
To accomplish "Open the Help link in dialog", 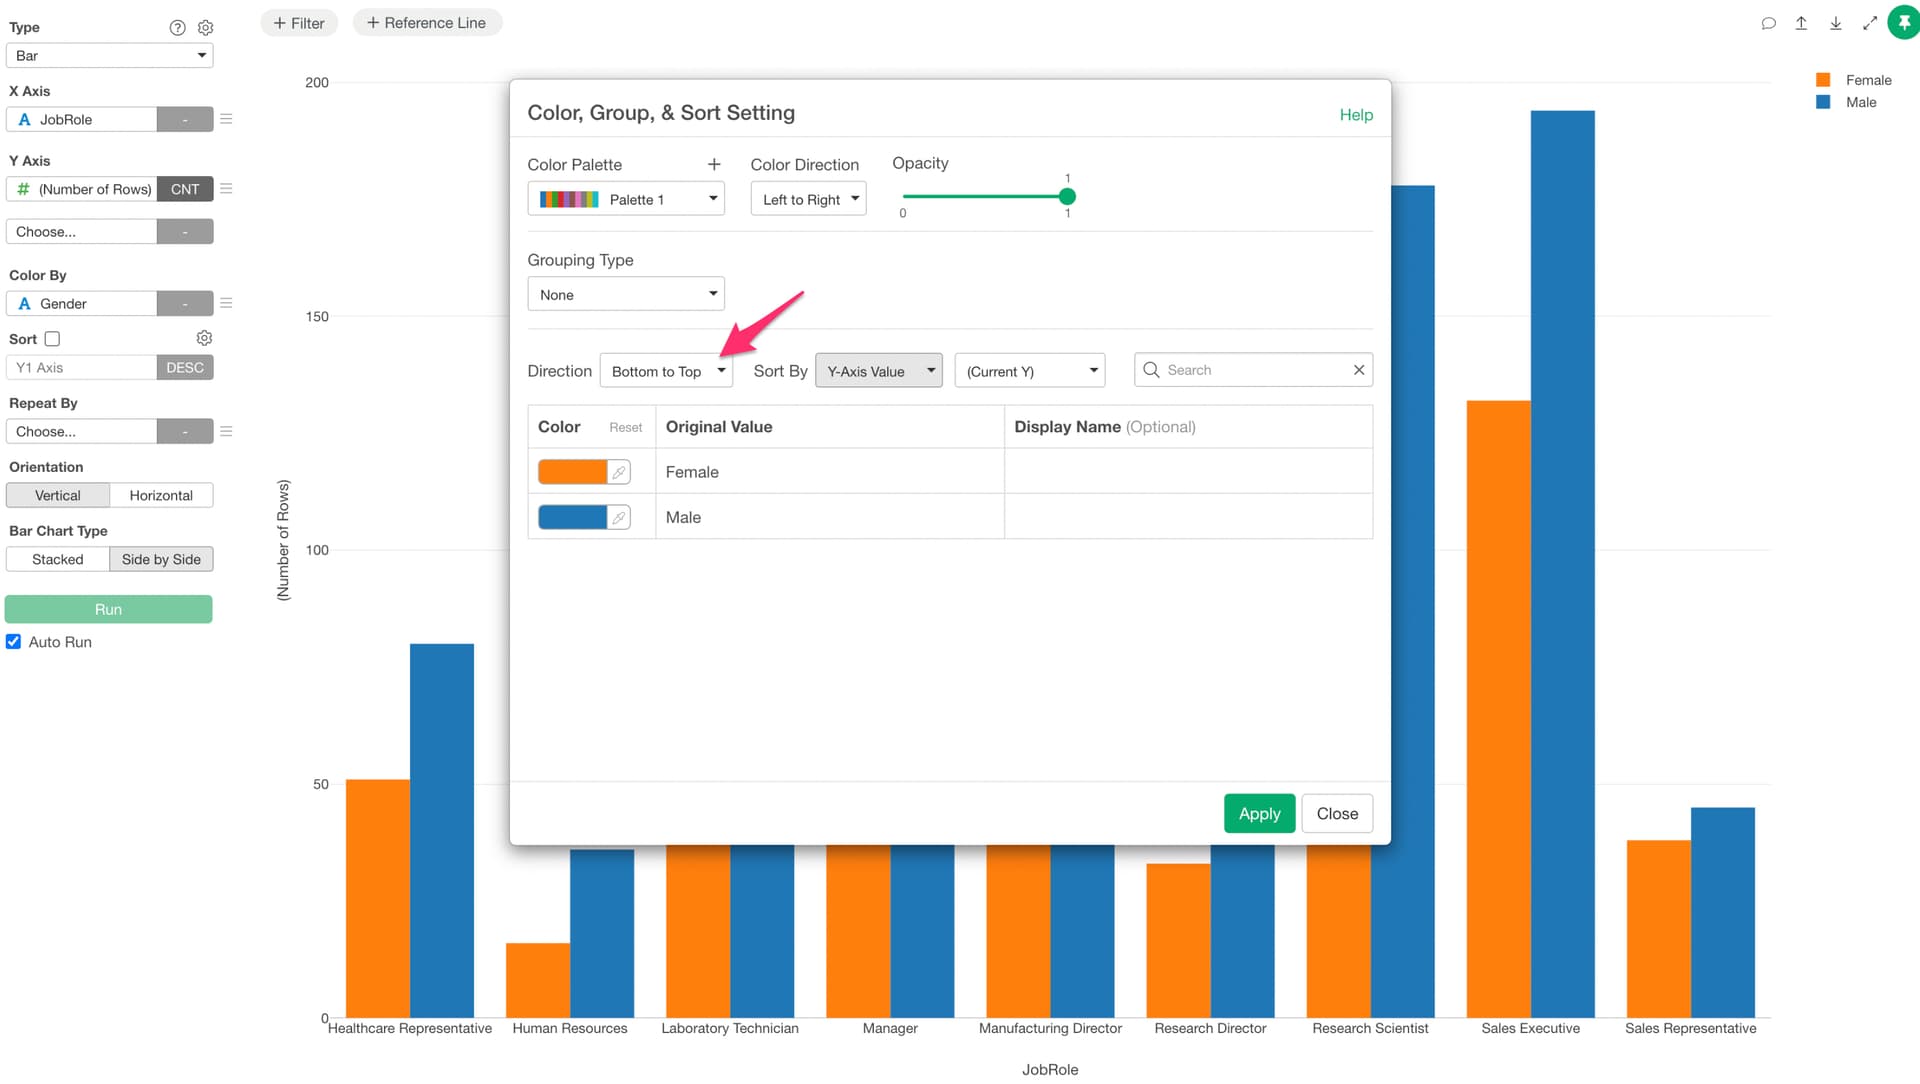I will (1356, 115).
